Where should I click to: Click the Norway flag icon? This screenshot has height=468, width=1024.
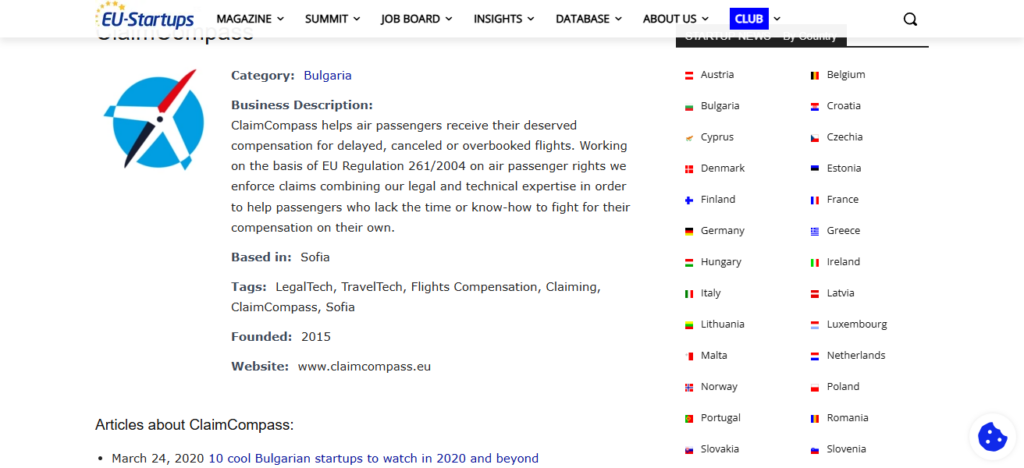pos(688,387)
